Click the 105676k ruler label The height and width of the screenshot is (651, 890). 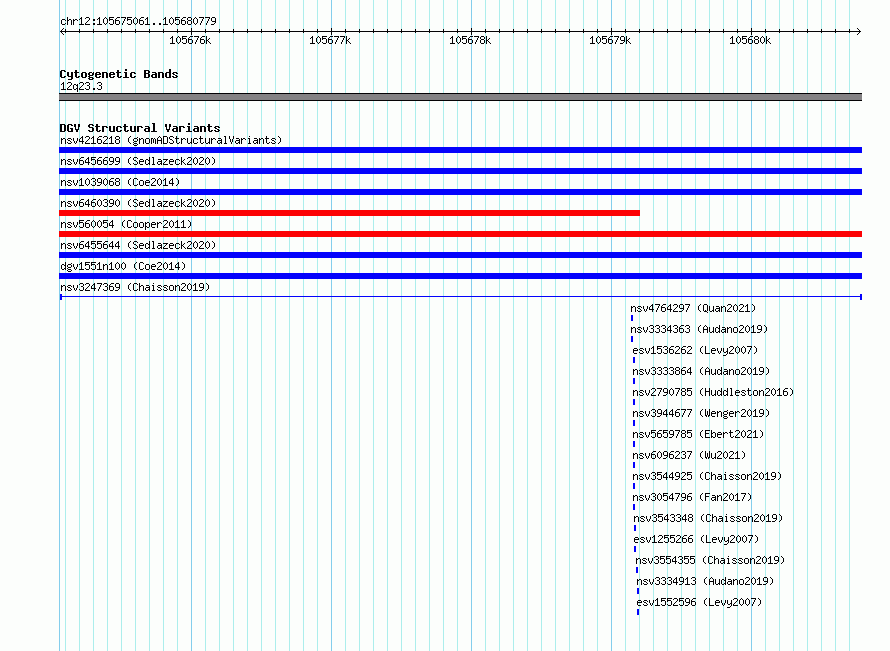[190, 40]
